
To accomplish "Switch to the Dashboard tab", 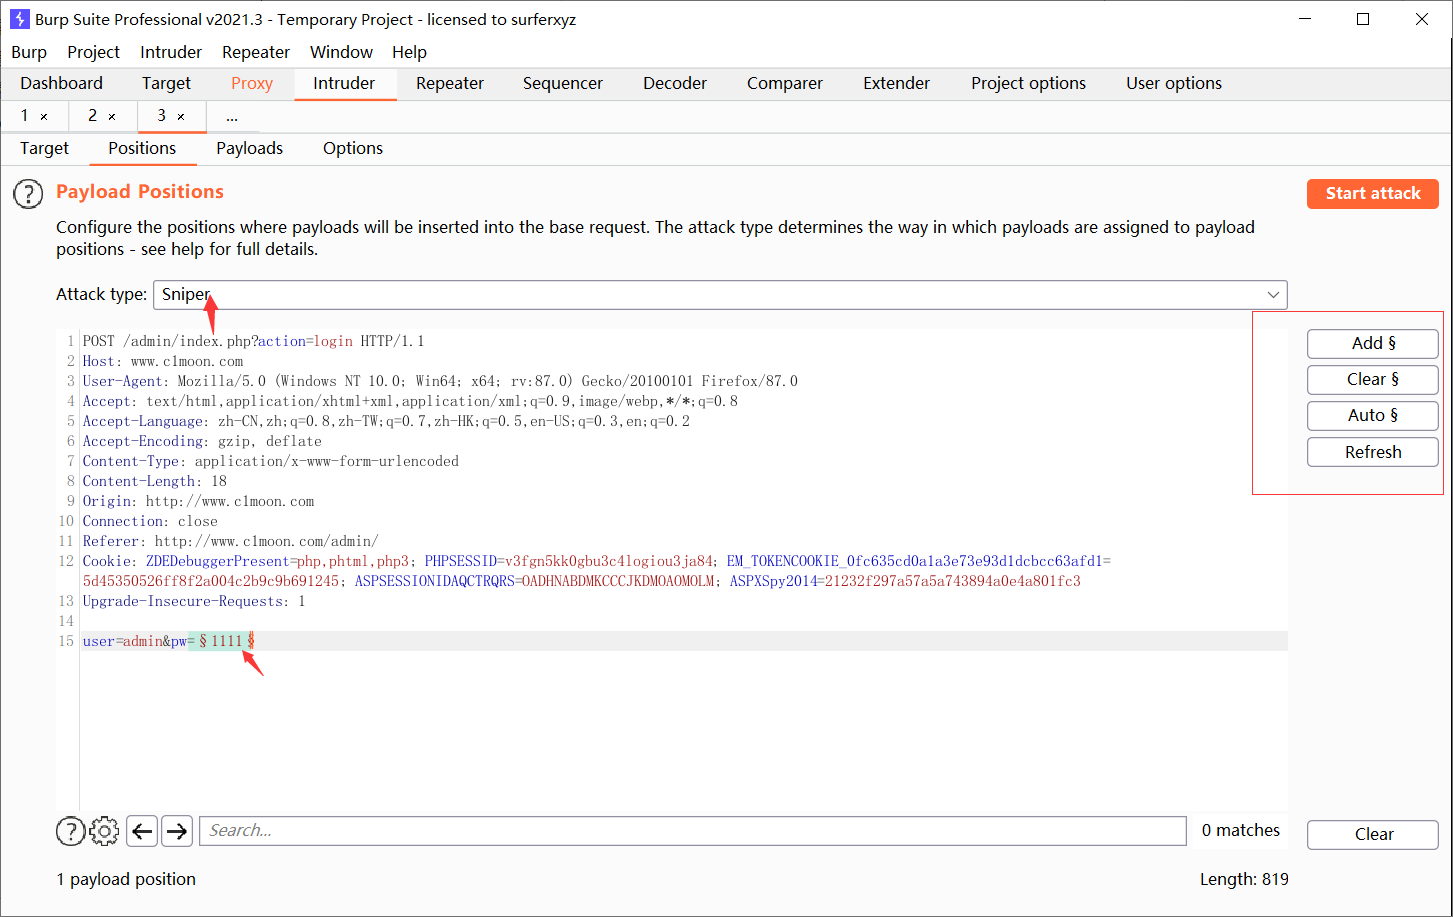I will pyautogui.click(x=61, y=84).
